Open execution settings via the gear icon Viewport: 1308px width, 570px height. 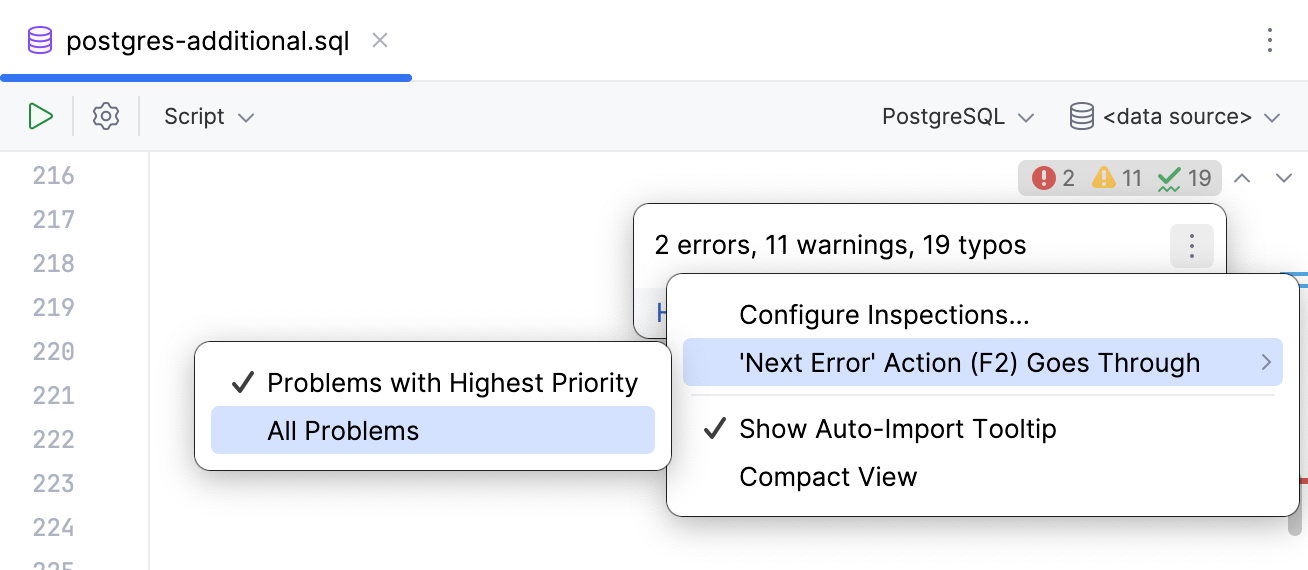[106, 116]
